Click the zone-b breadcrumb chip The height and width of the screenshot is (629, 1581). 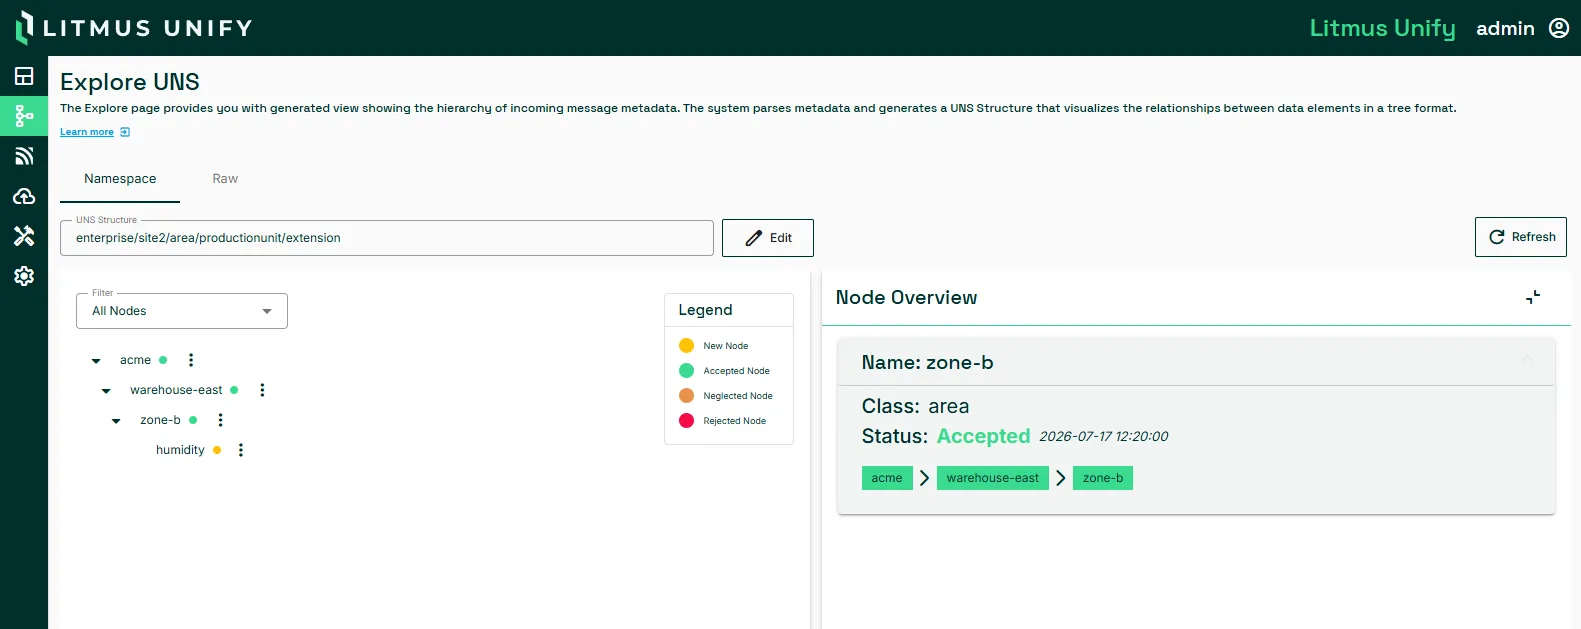click(x=1103, y=478)
